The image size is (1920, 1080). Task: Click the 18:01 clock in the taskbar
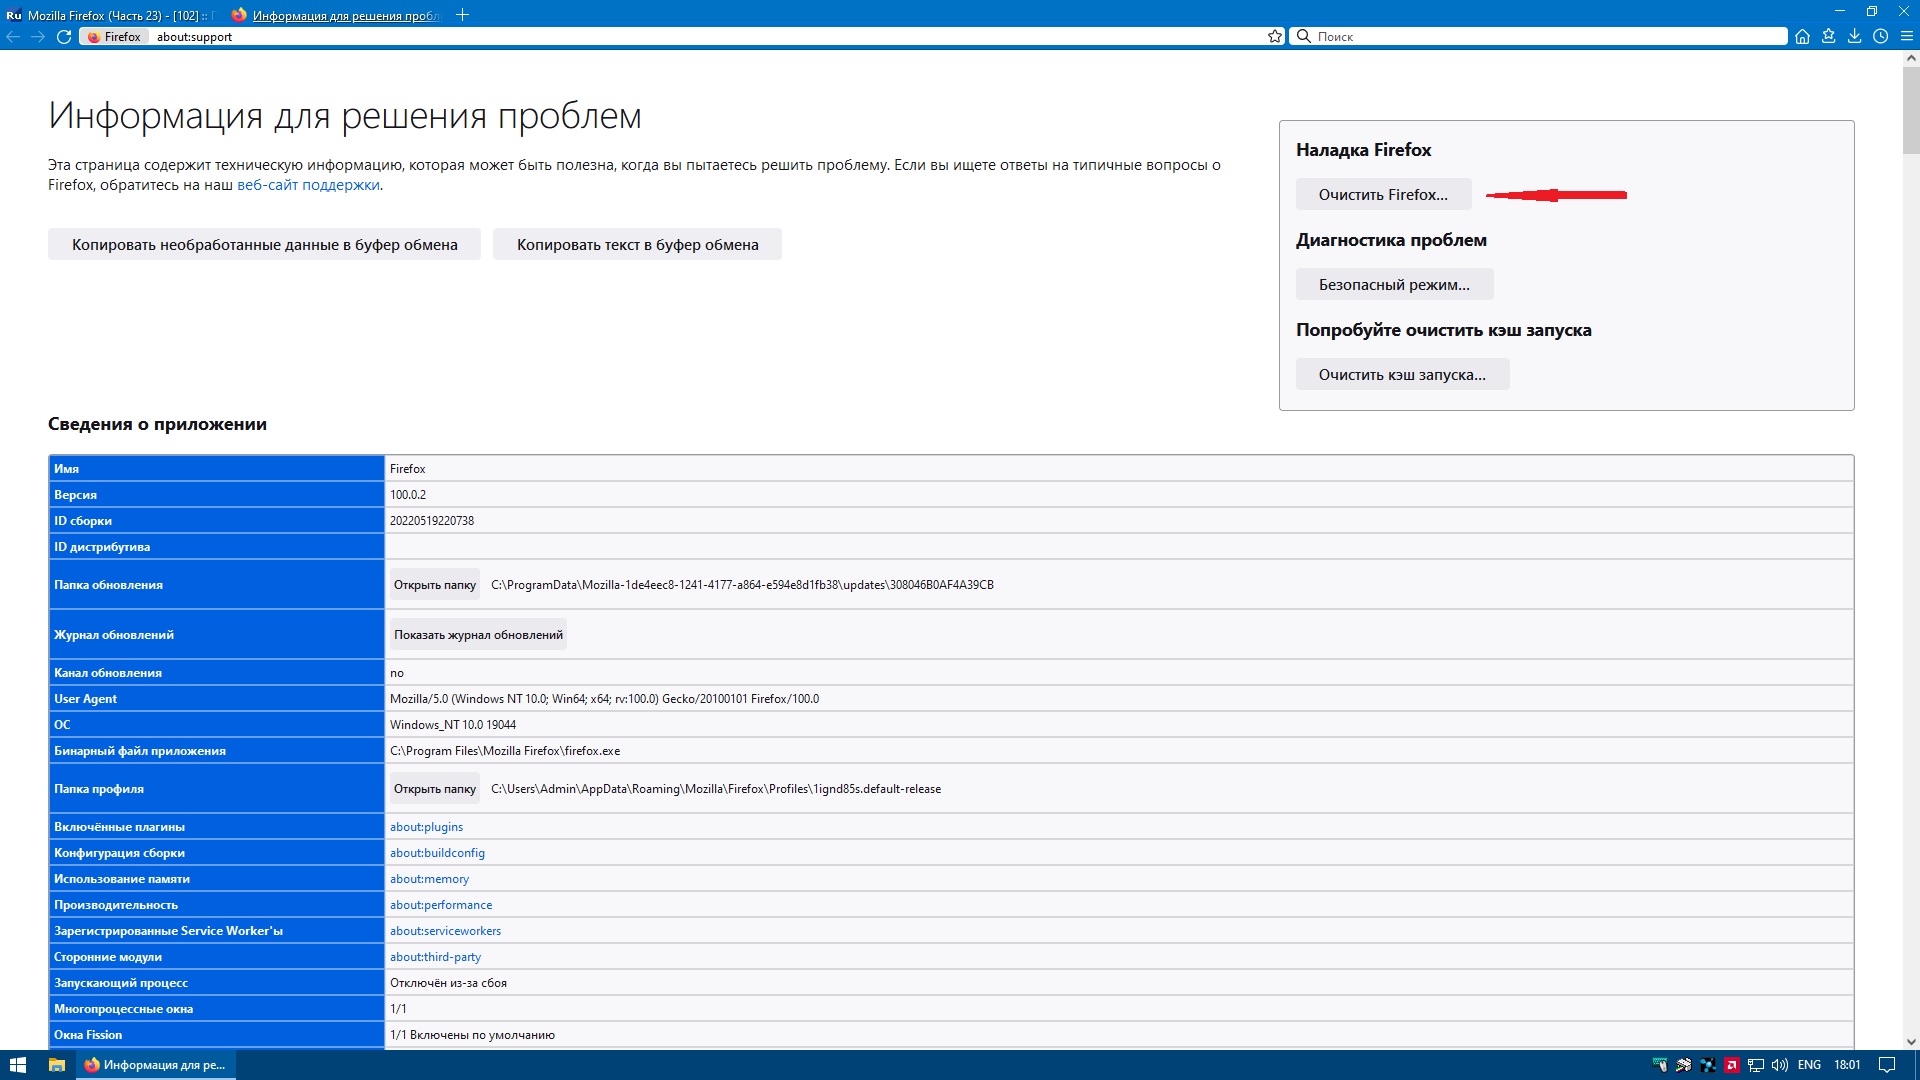(1847, 1065)
